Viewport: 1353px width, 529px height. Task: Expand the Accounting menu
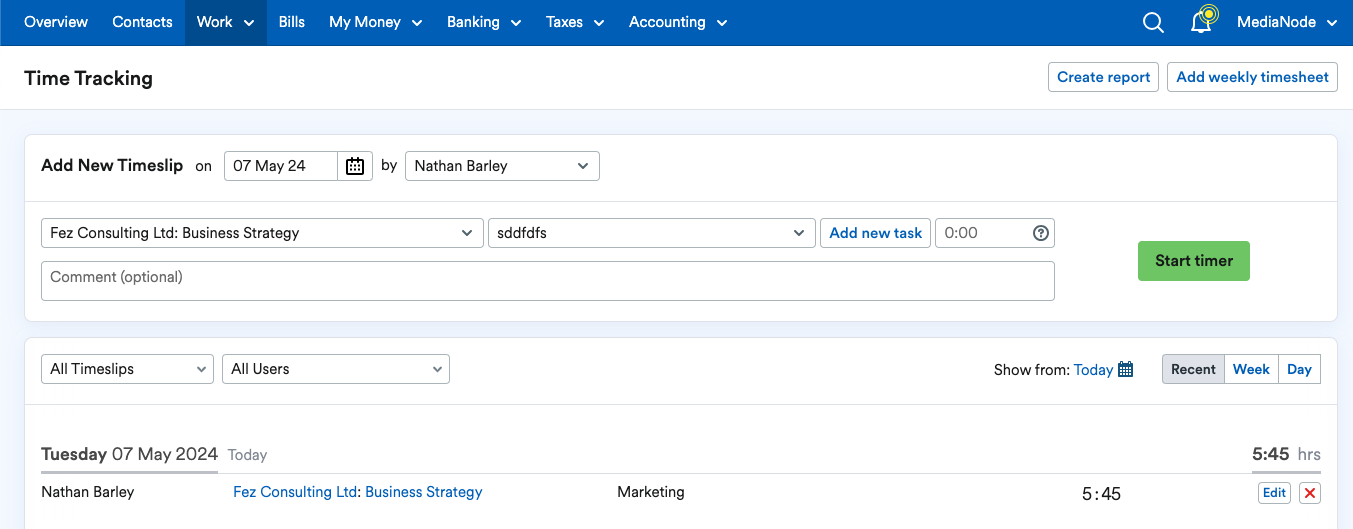pyautogui.click(x=678, y=22)
